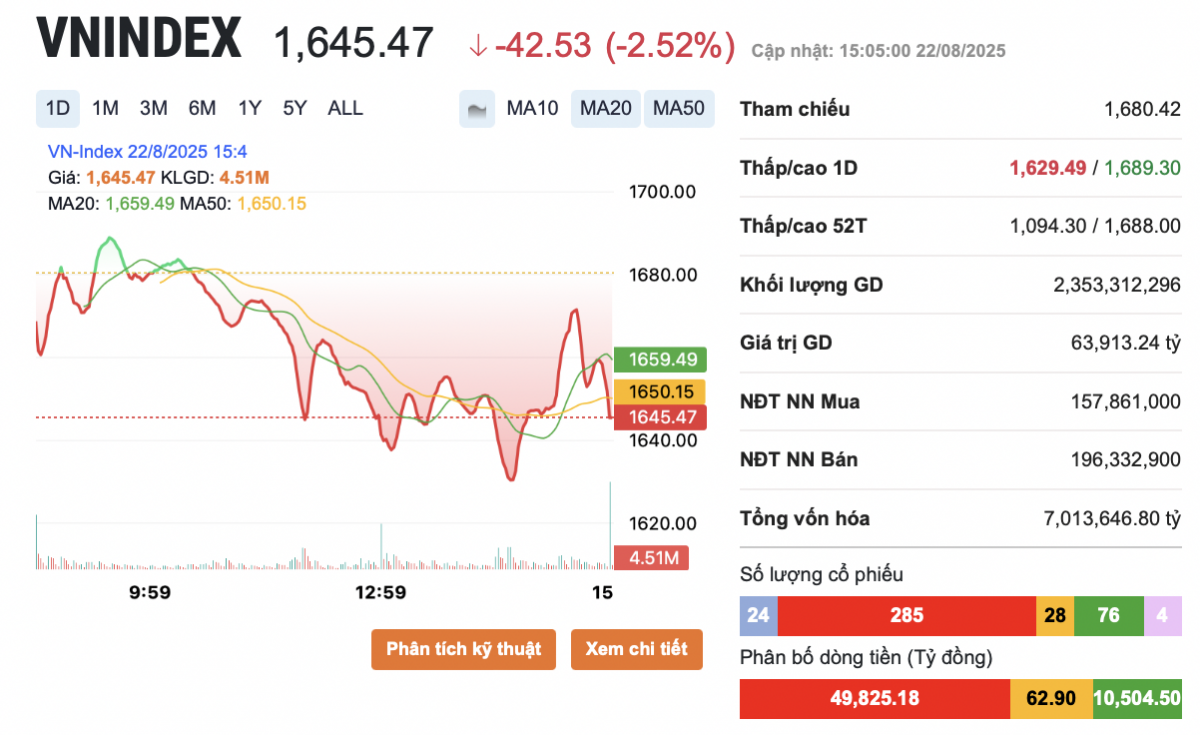Show the 3M chart period
The height and width of the screenshot is (735, 1200).
coord(153,109)
